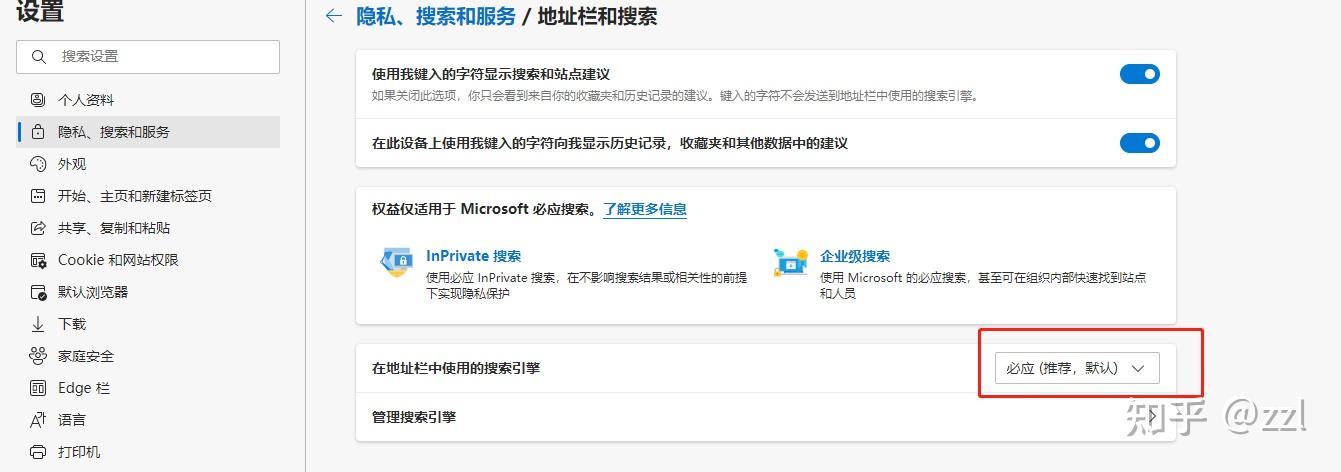
Task: Click the 地址栏和搜索 page title text
Action: [x=597, y=16]
